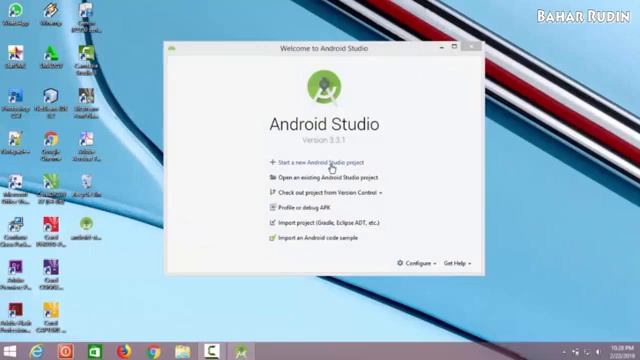Launch Internet Explorer from the taskbar
This screenshot has height=360, width=640.
[36, 351]
